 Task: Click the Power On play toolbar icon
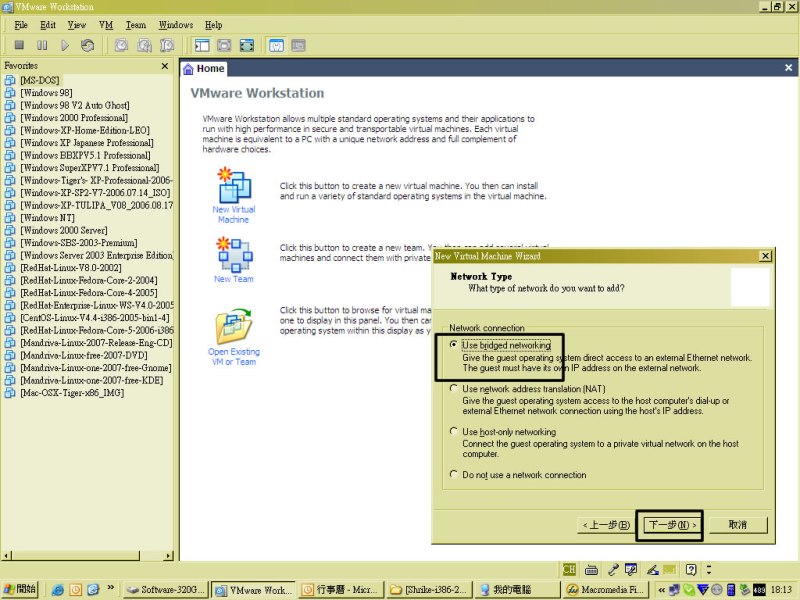point(65,45)
